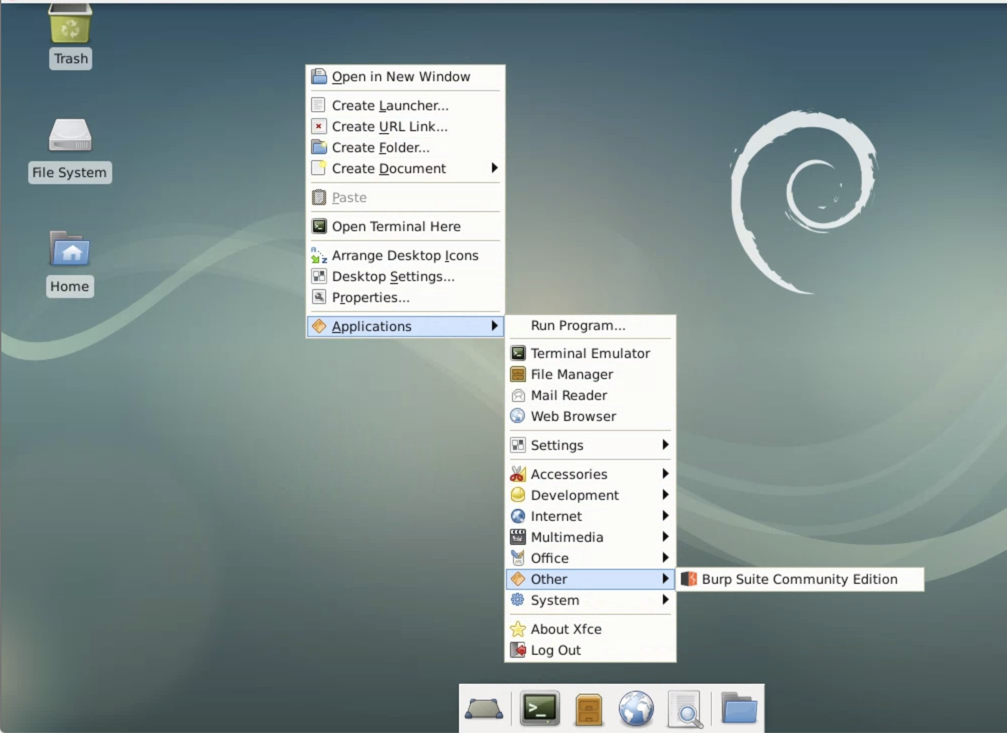Choose Run Program... from Applications menu
1007x733 pixels.
pos(578,325)
